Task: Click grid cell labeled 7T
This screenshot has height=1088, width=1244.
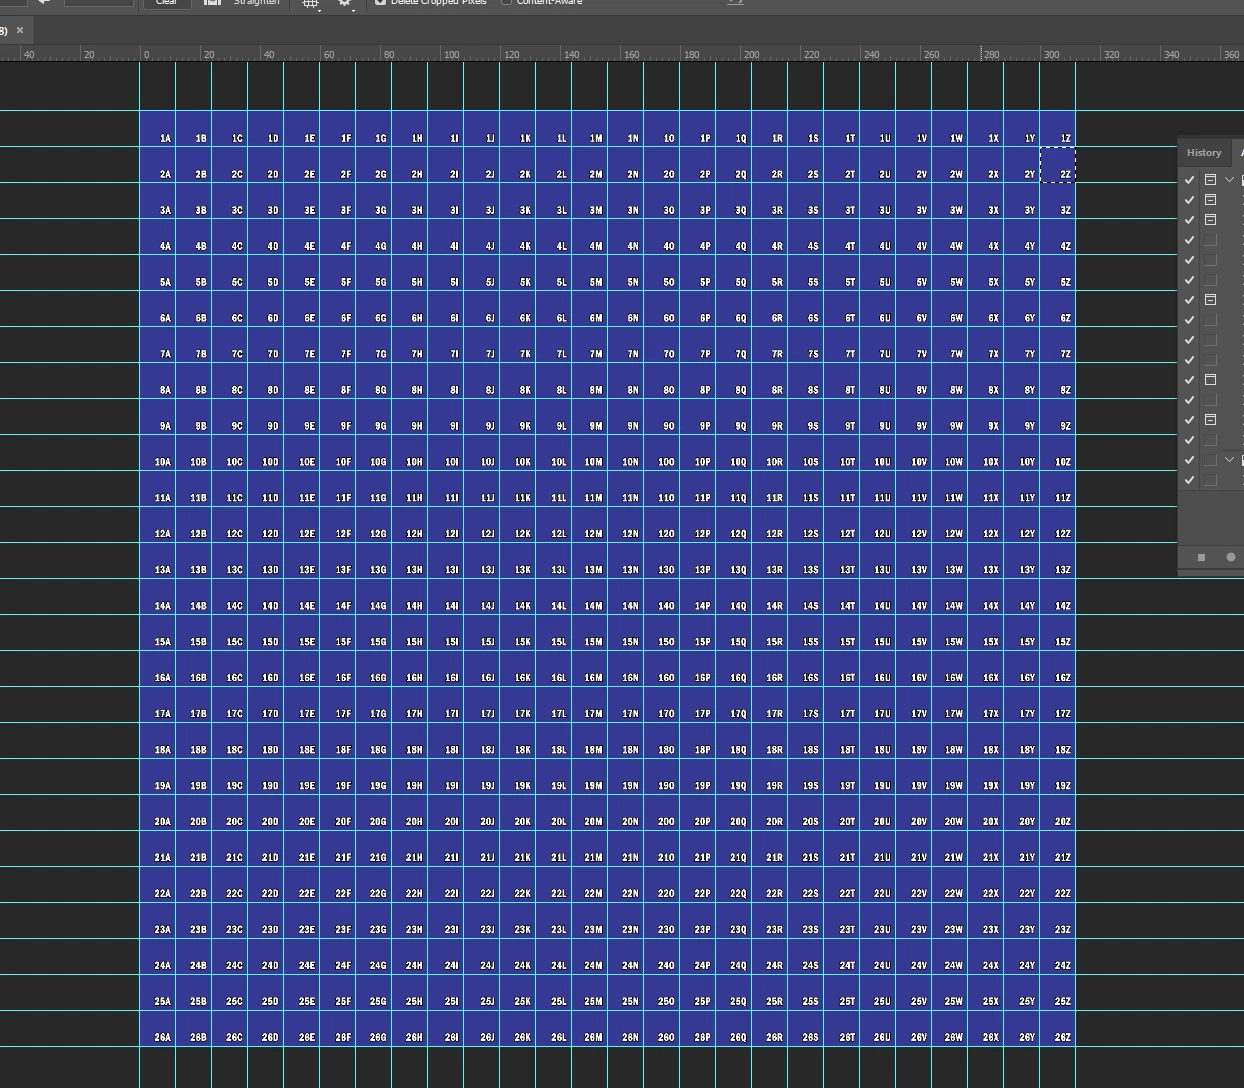Action: click(x=842, y=344)
